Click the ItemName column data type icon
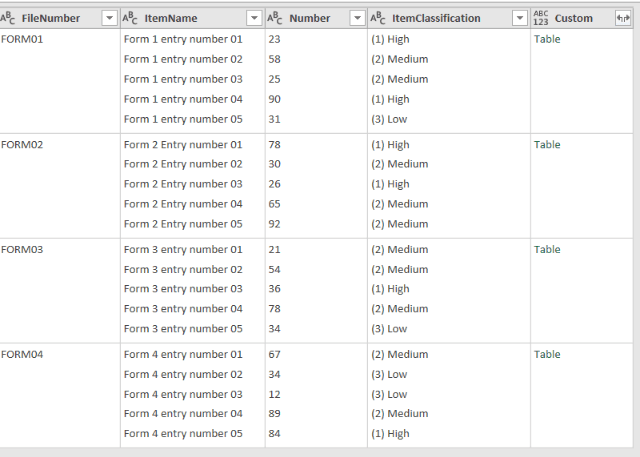Screen dimensions: 640x457 (x=130, y=18)
